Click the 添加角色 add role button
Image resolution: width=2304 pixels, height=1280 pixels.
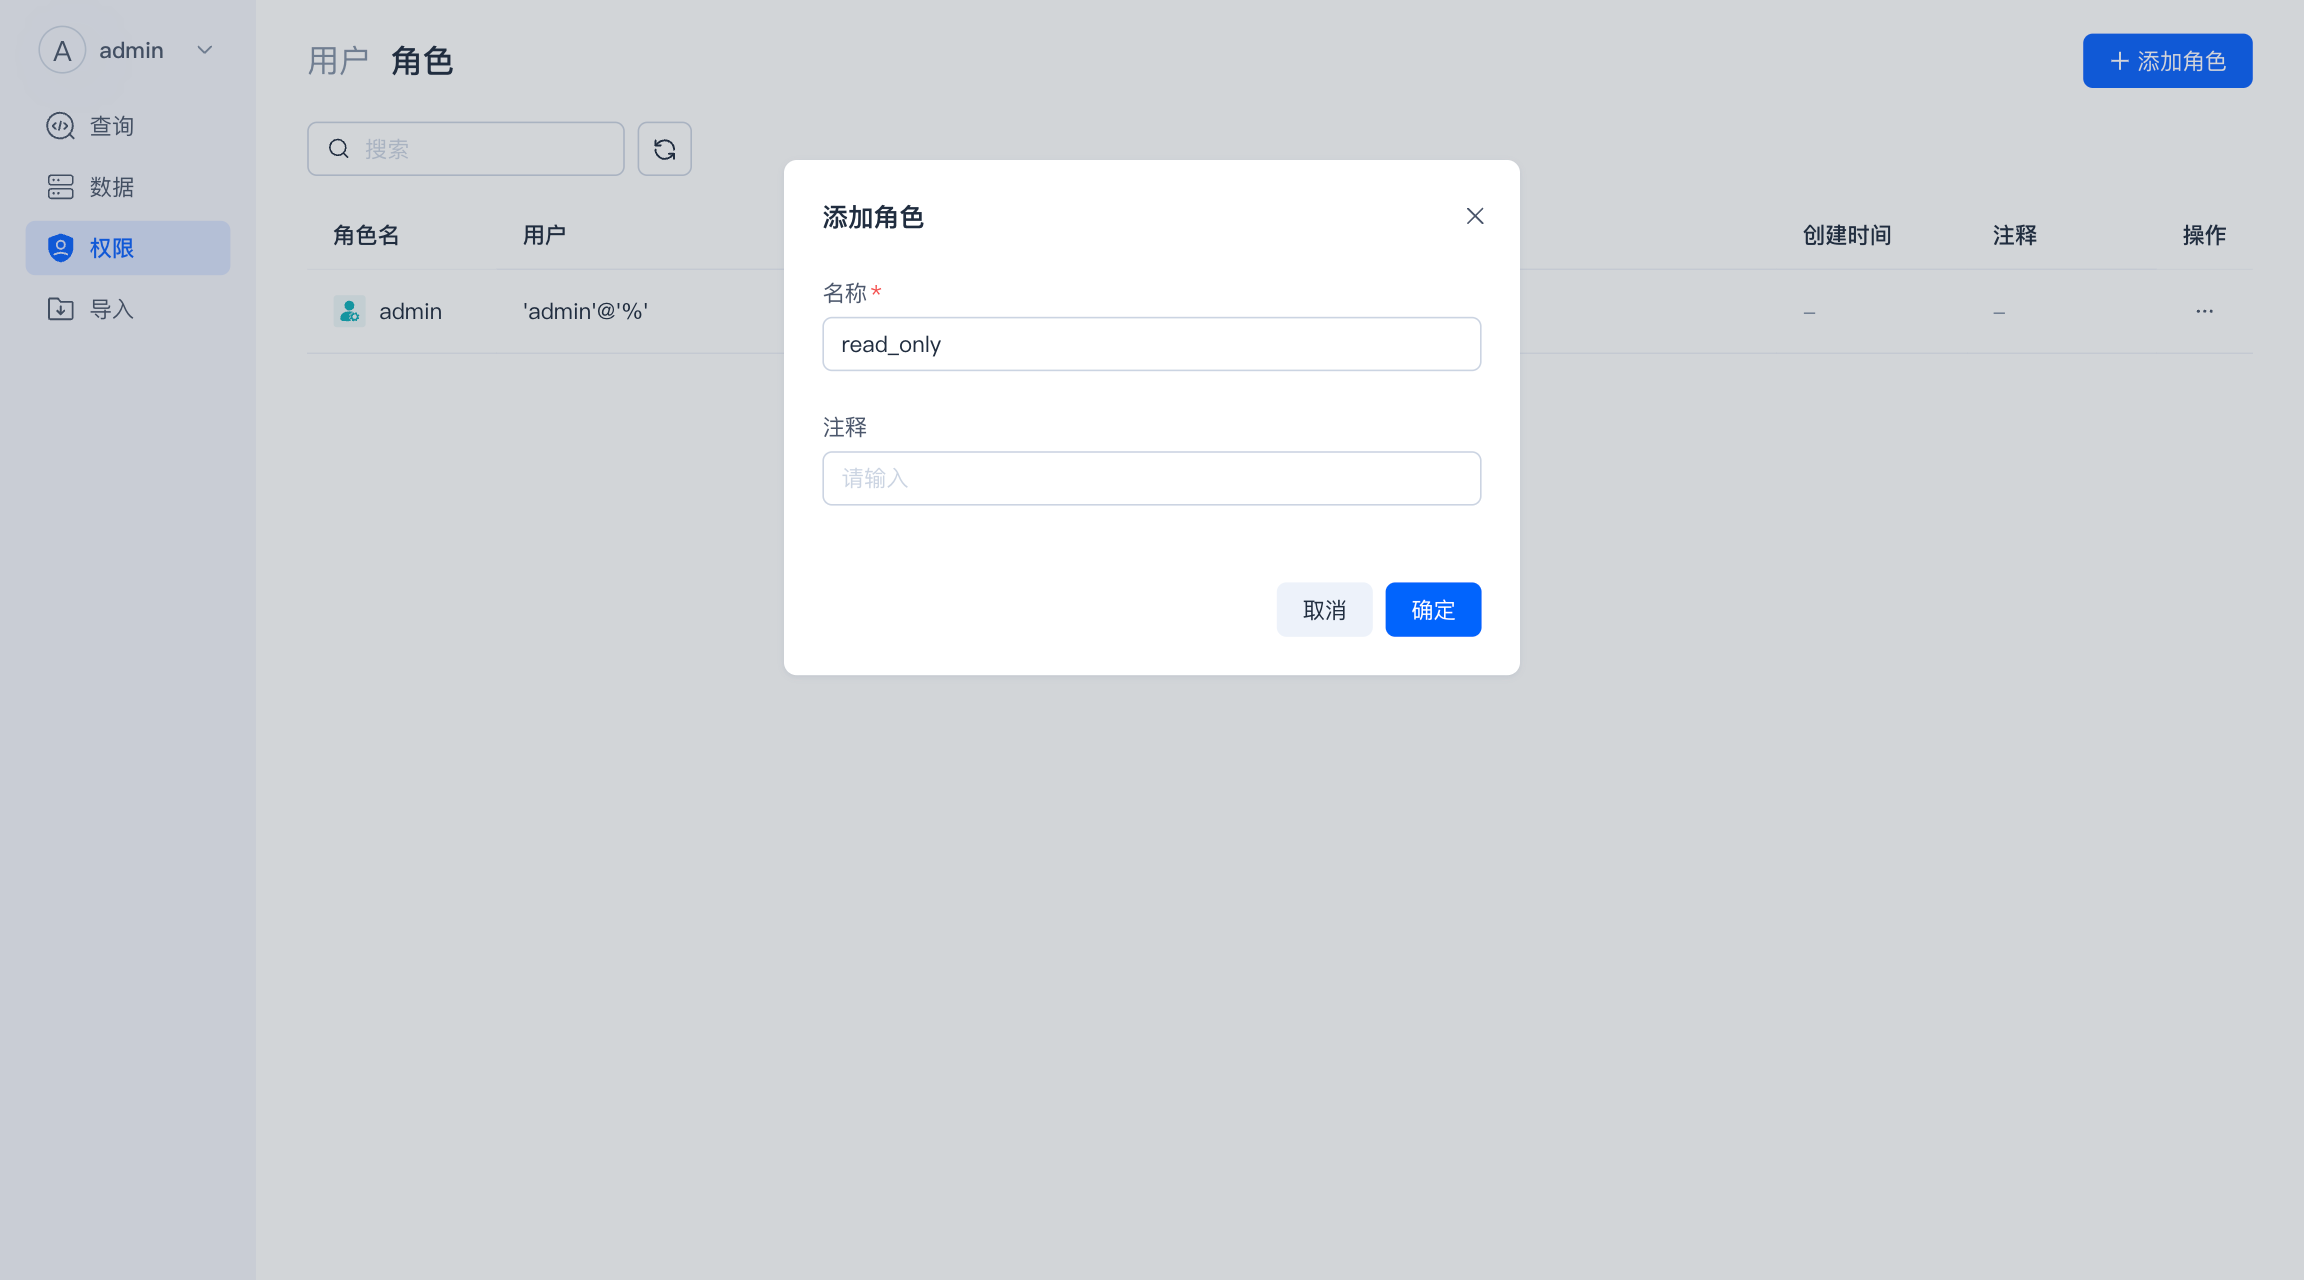coord(2167,61)
